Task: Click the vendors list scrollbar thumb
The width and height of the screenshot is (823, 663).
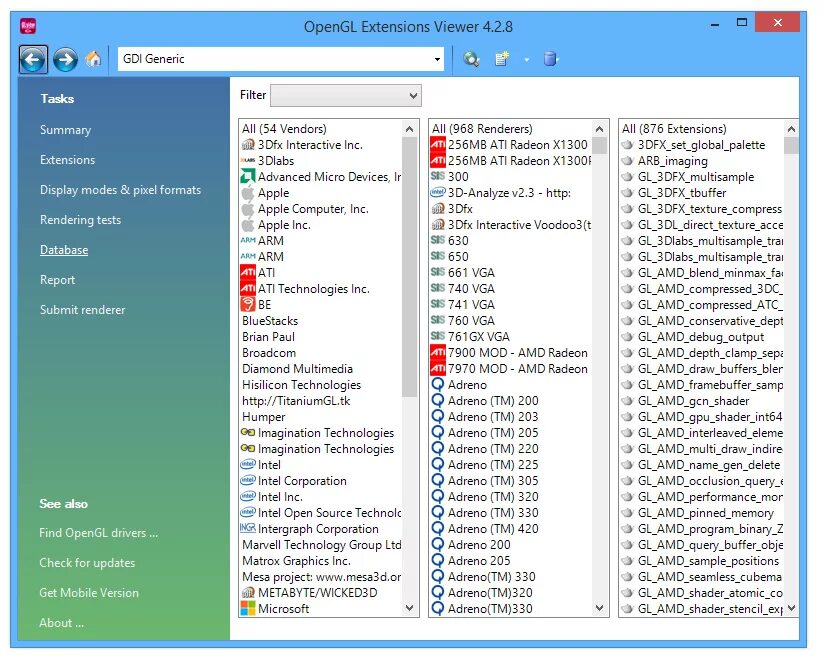Action: coord(409,267)
